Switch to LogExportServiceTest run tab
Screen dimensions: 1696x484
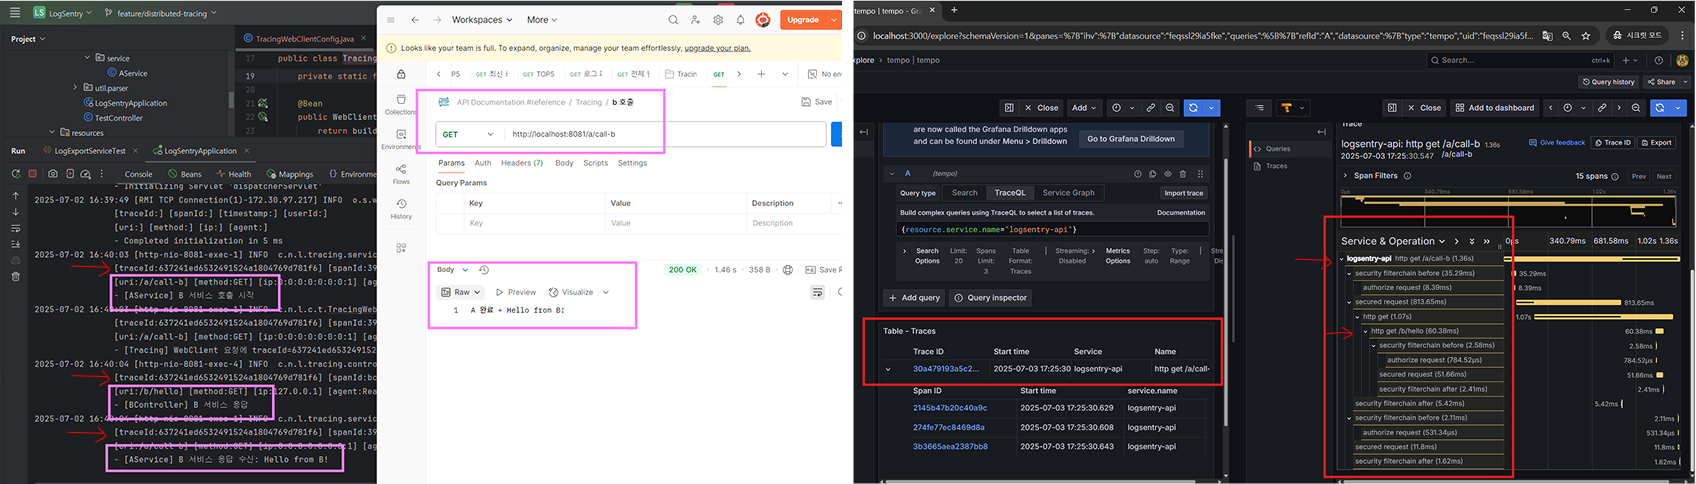tap(90, 151)
